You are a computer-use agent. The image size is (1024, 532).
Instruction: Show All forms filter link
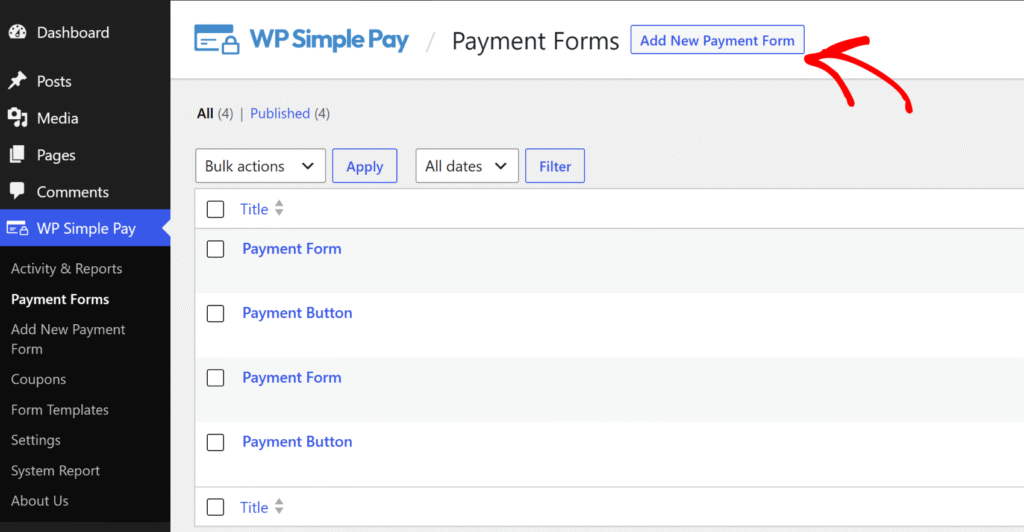(205, 114)
